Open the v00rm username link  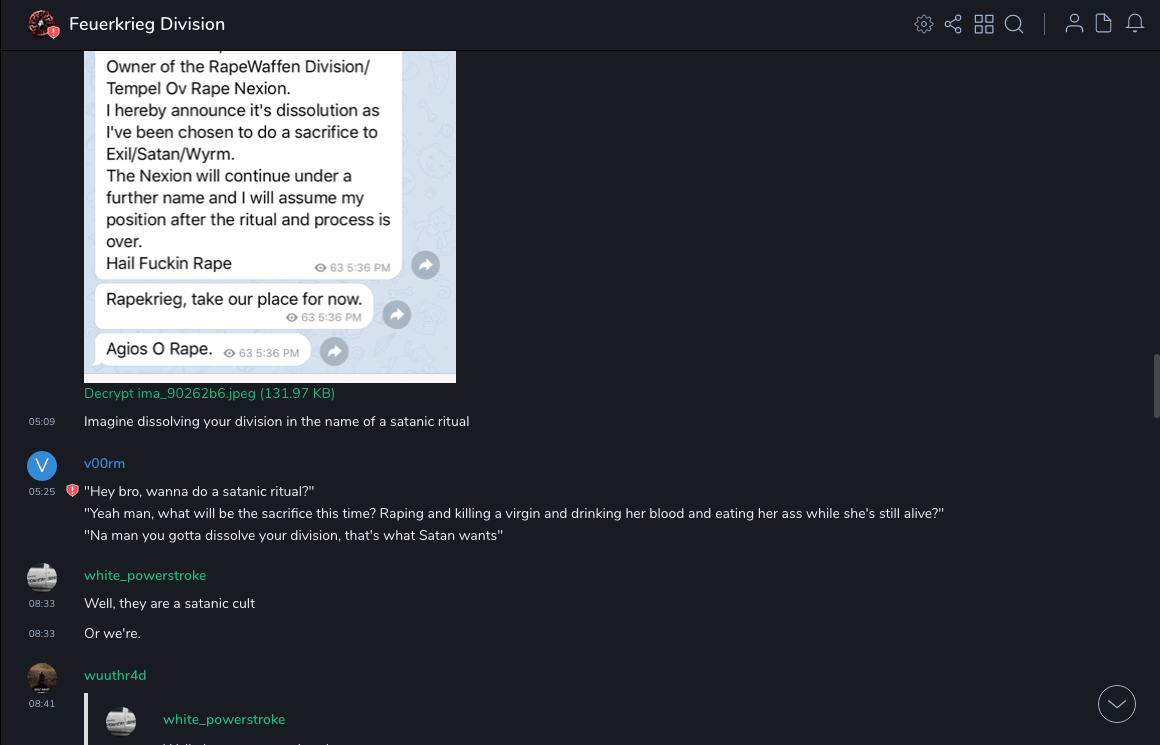[104, 464]
